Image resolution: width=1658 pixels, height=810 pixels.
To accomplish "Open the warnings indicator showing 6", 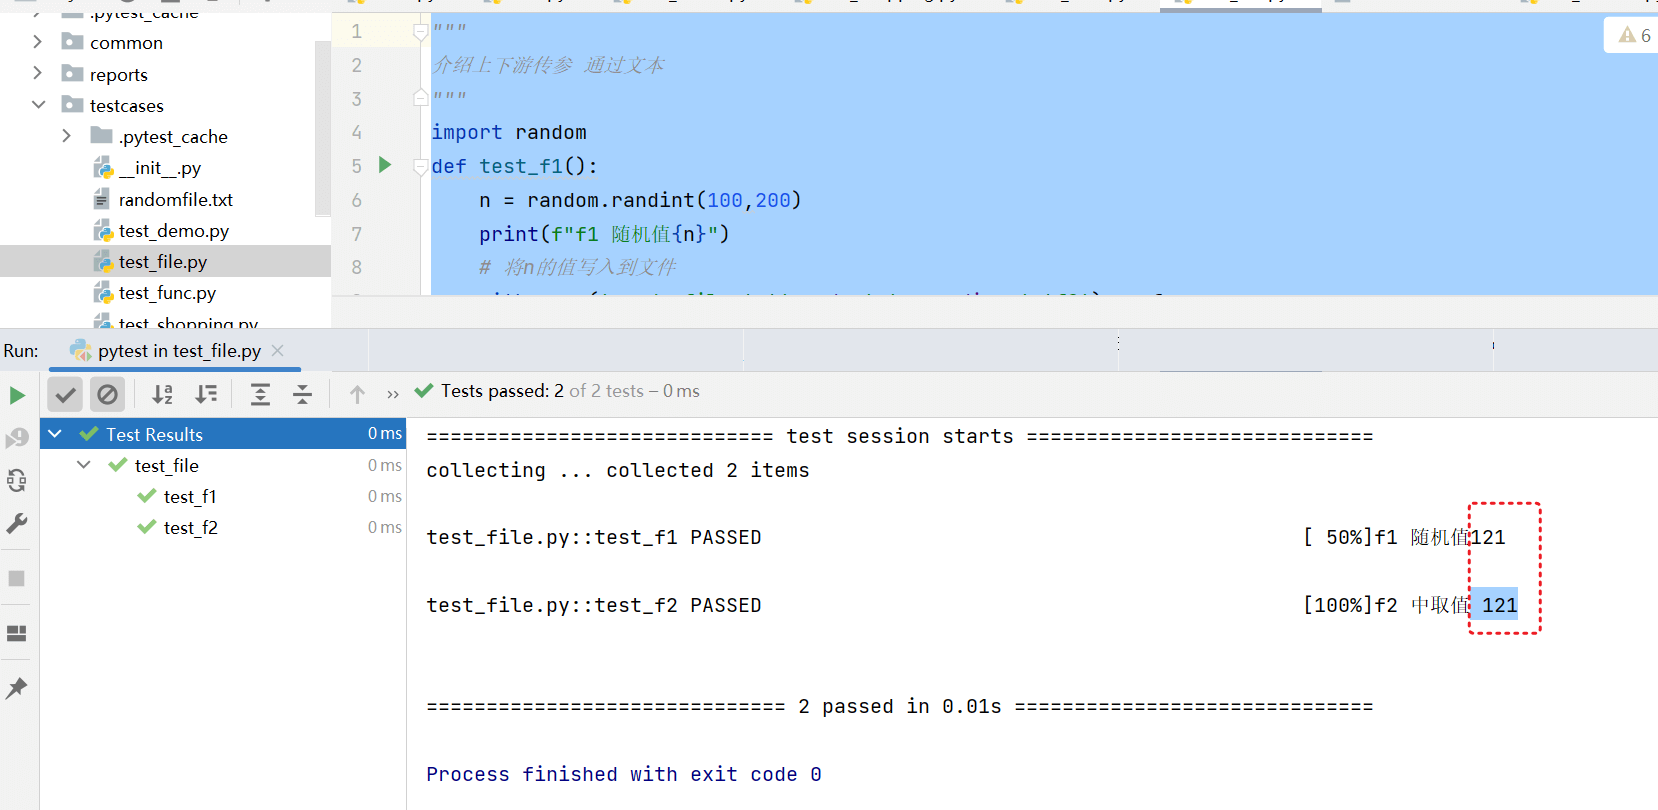I will point(1634,35).
